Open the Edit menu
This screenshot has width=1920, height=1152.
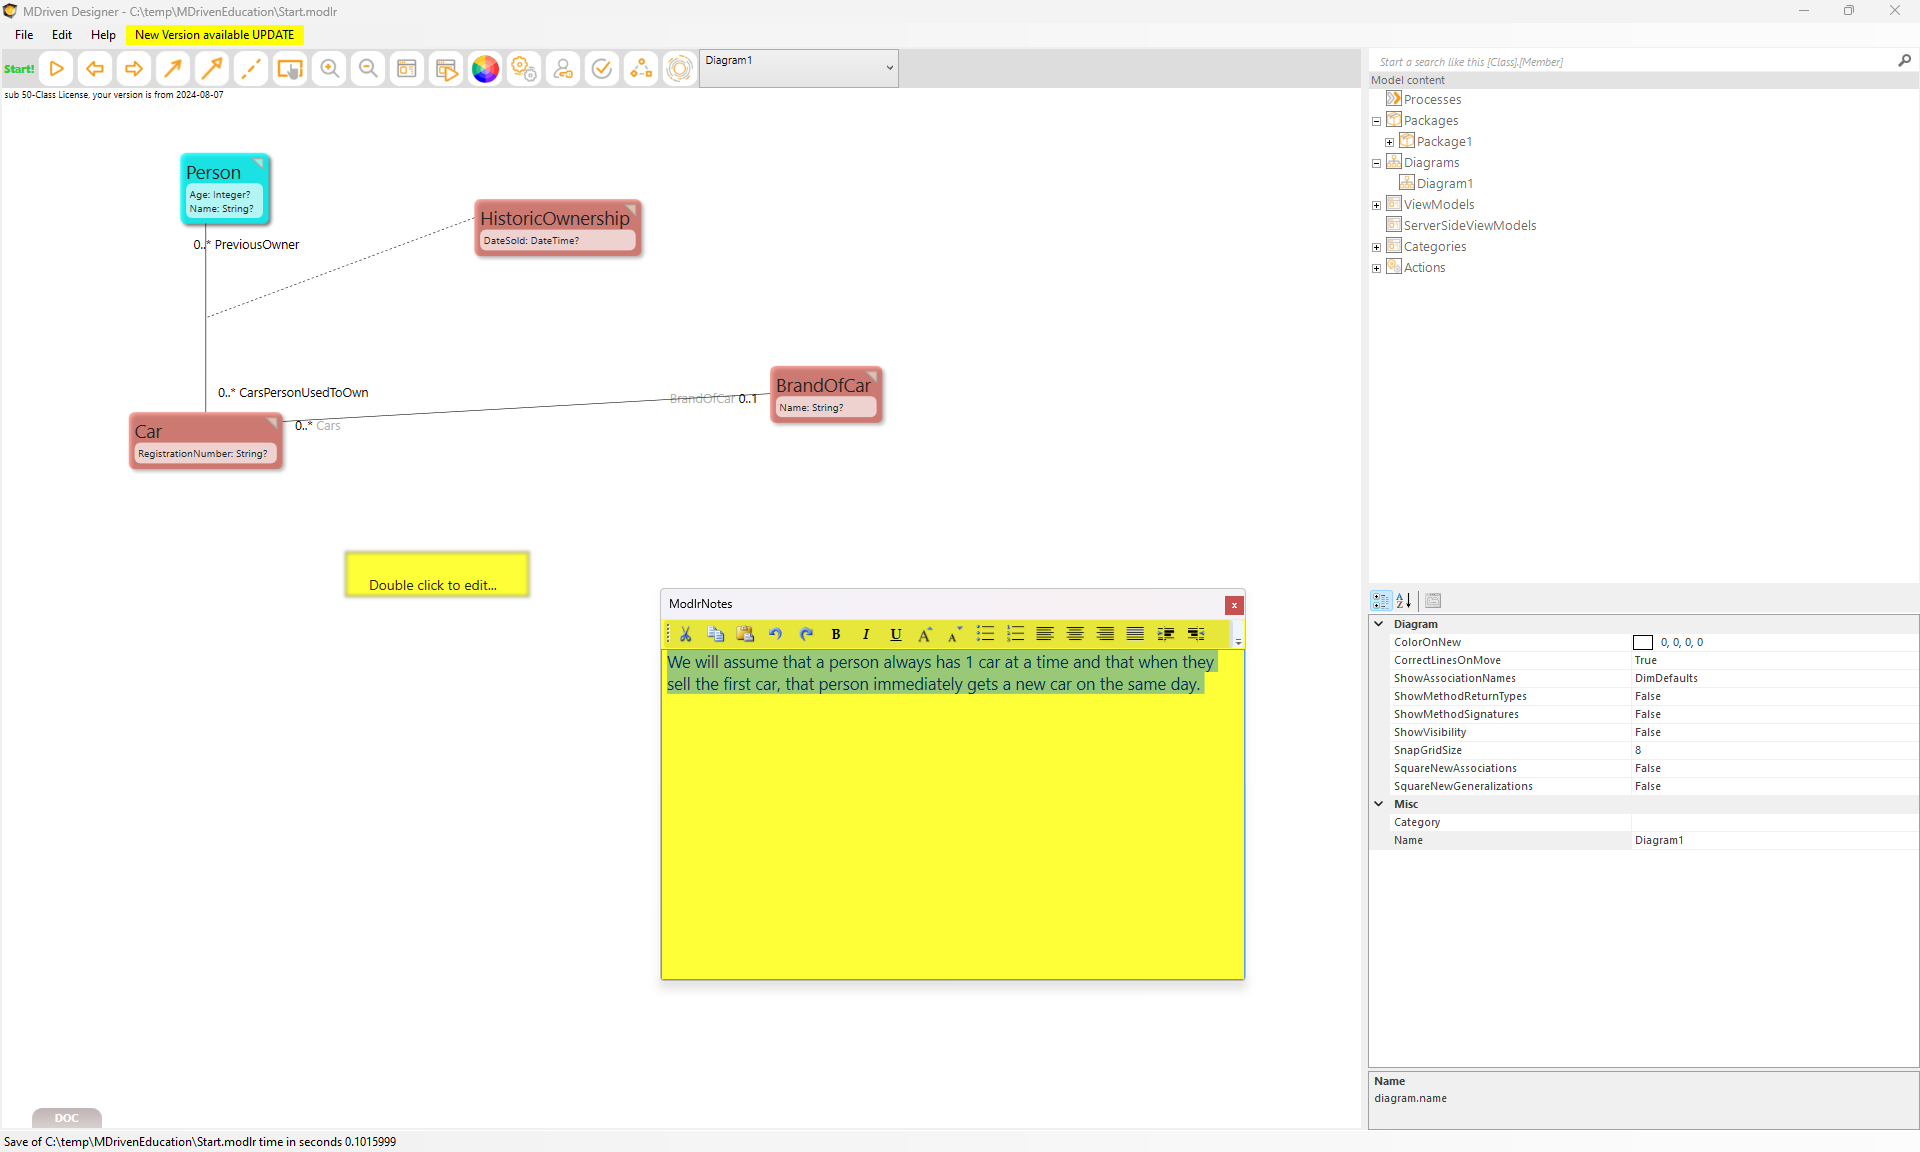click(62, 35)
